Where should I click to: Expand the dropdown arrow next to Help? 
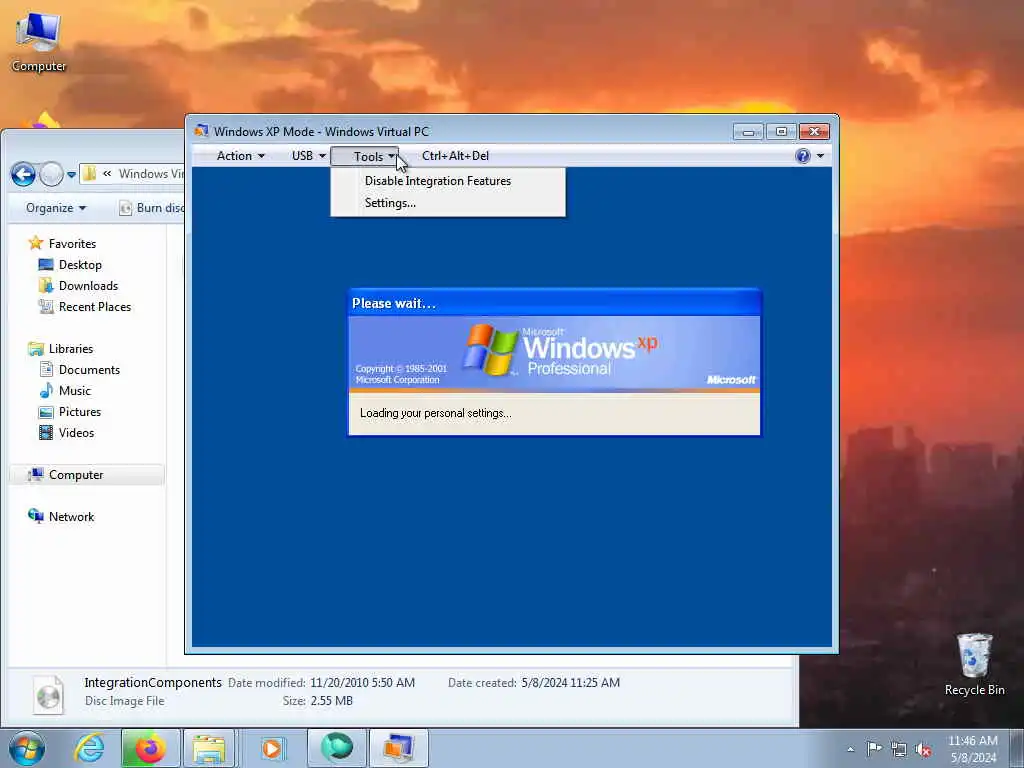[x=820, y=156]
